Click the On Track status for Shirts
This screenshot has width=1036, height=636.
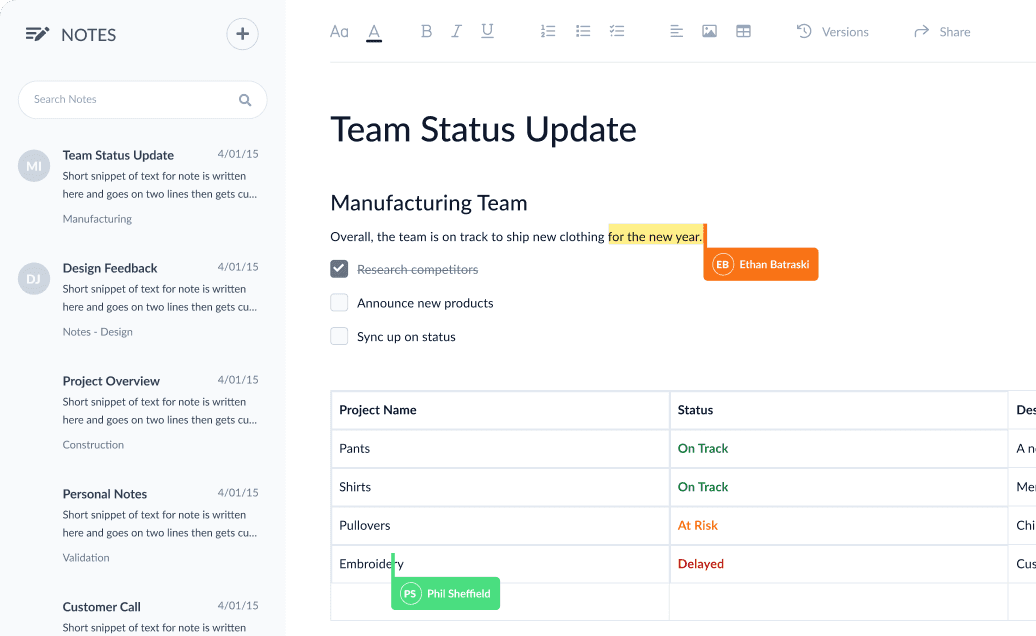pos(703,487)
